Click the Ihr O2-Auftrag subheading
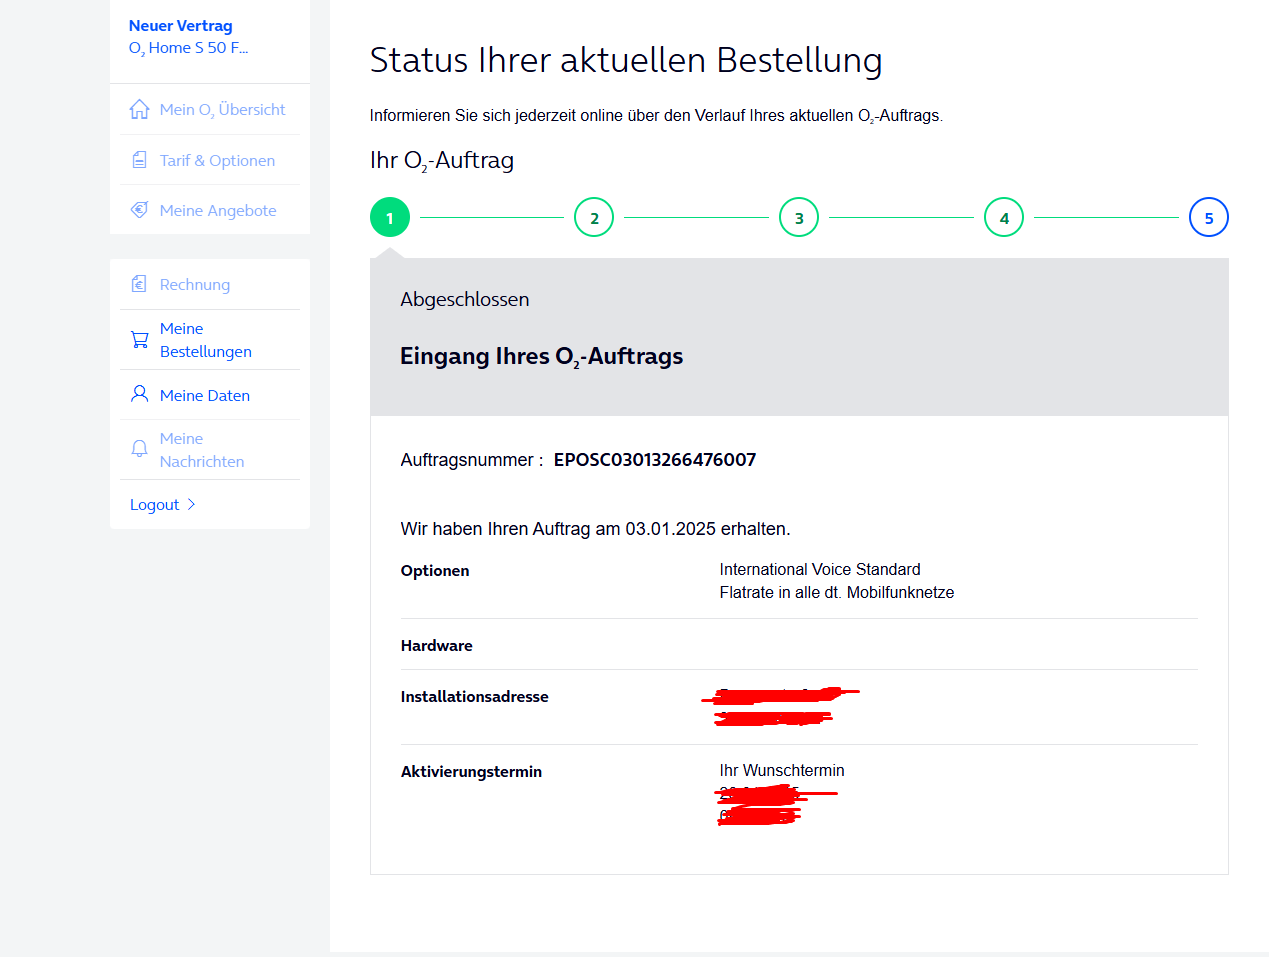 pyautogui.click(x=442, y=161)
